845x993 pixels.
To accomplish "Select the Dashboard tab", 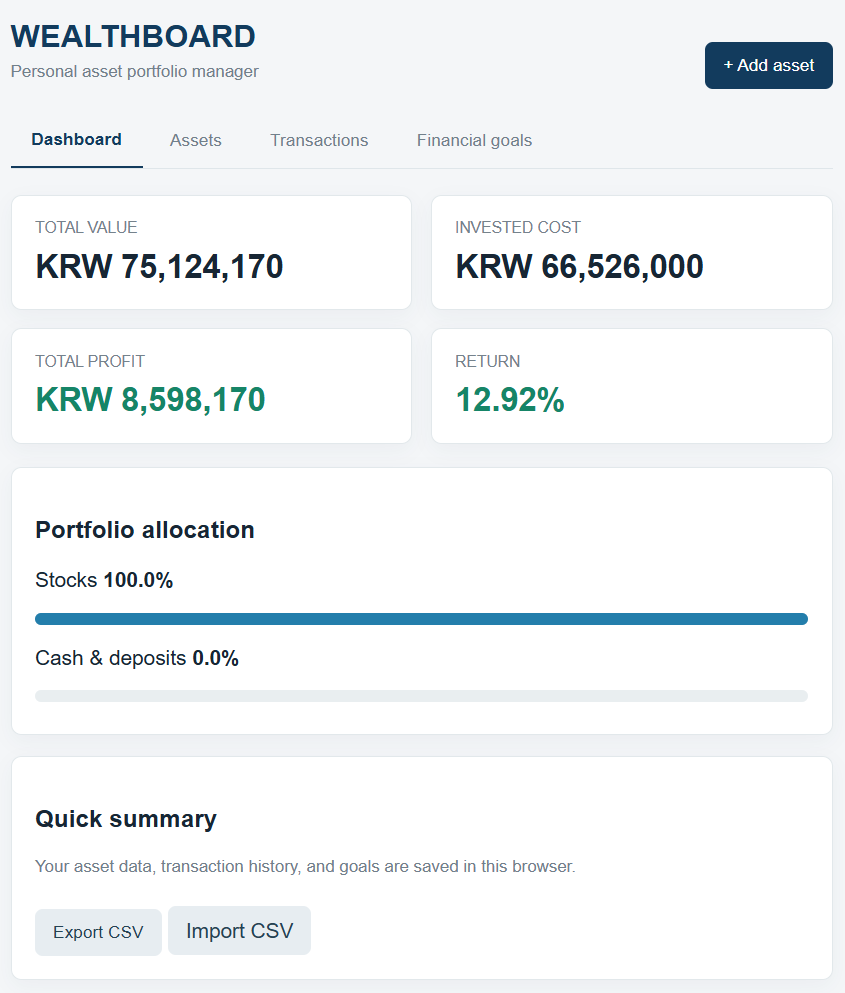I will (77, 140).
